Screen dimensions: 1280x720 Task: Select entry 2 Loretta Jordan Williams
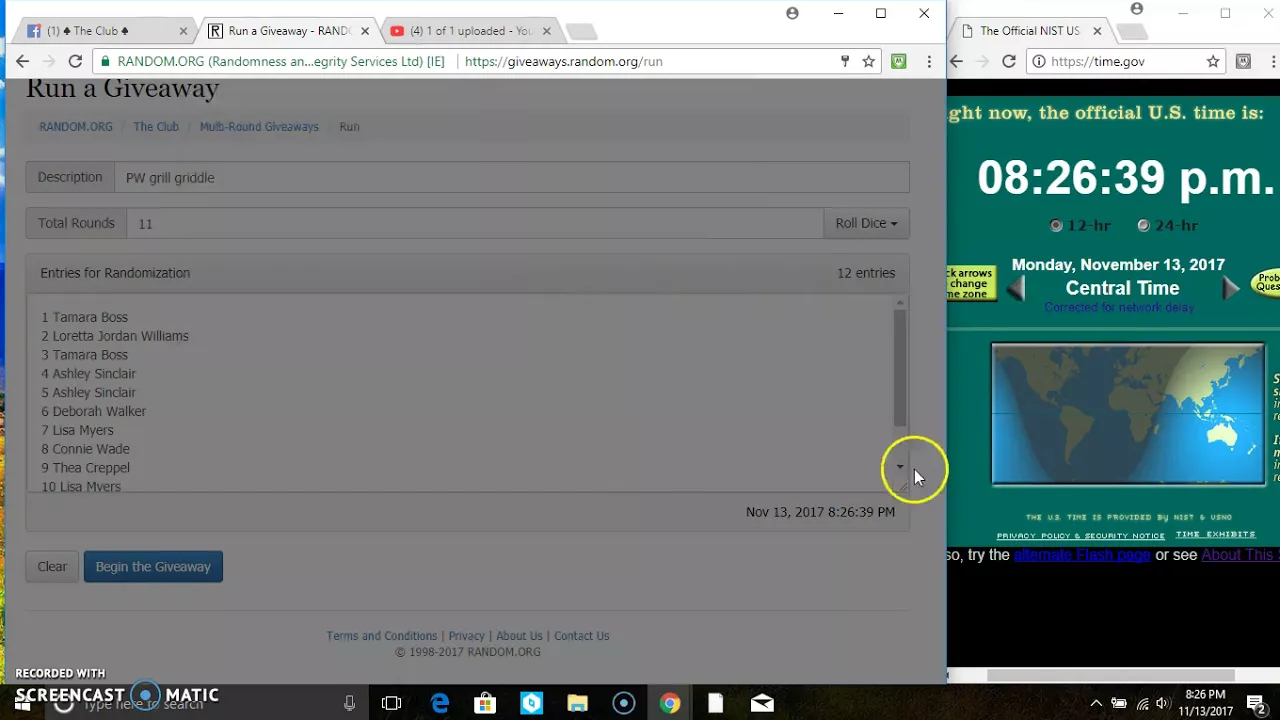tap(115, 336)
